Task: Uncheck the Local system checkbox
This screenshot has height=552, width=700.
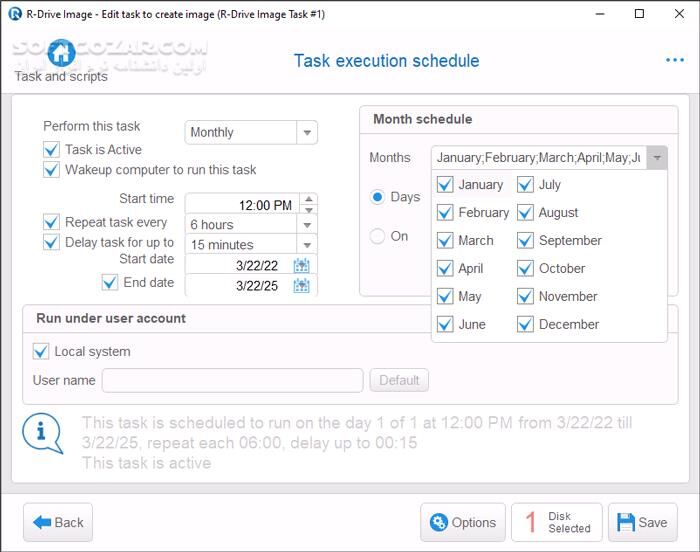Action: 41,352
